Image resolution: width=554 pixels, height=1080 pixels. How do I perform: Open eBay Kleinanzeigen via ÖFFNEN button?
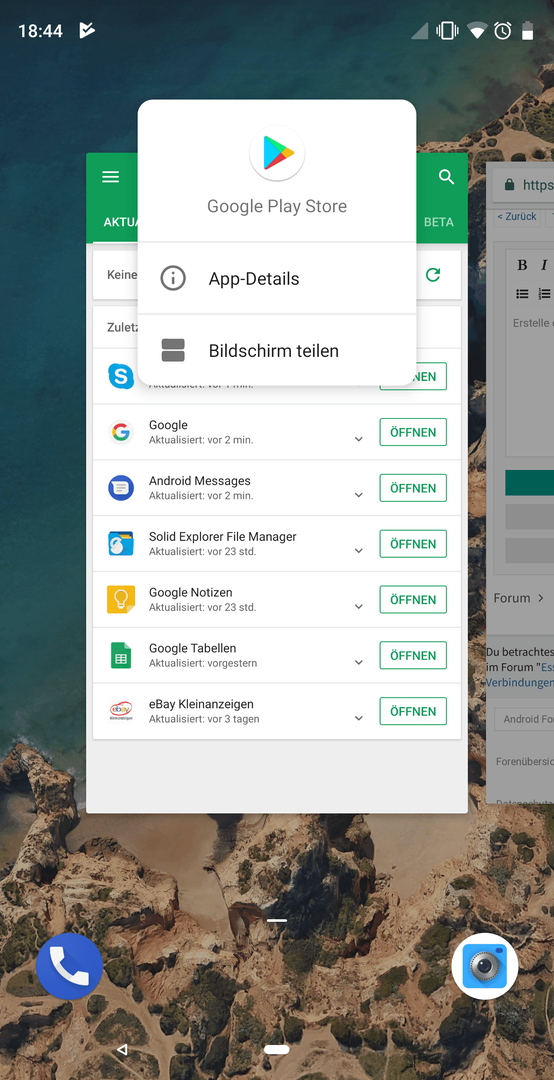(x=413, y=712)
